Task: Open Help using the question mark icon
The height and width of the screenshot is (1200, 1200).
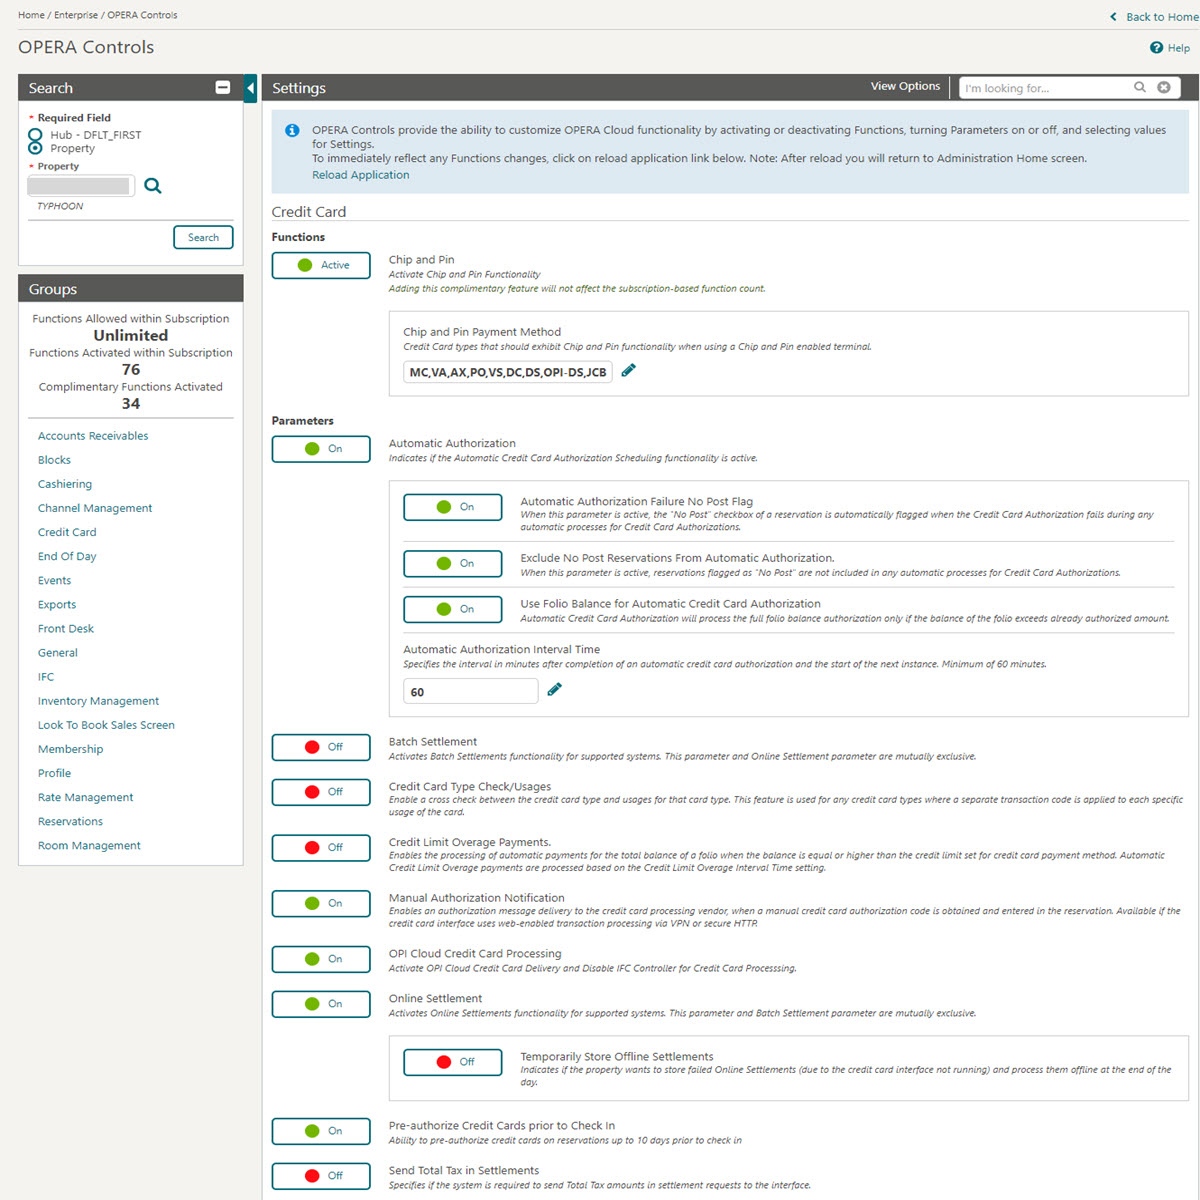Action: click(1157, 47)
